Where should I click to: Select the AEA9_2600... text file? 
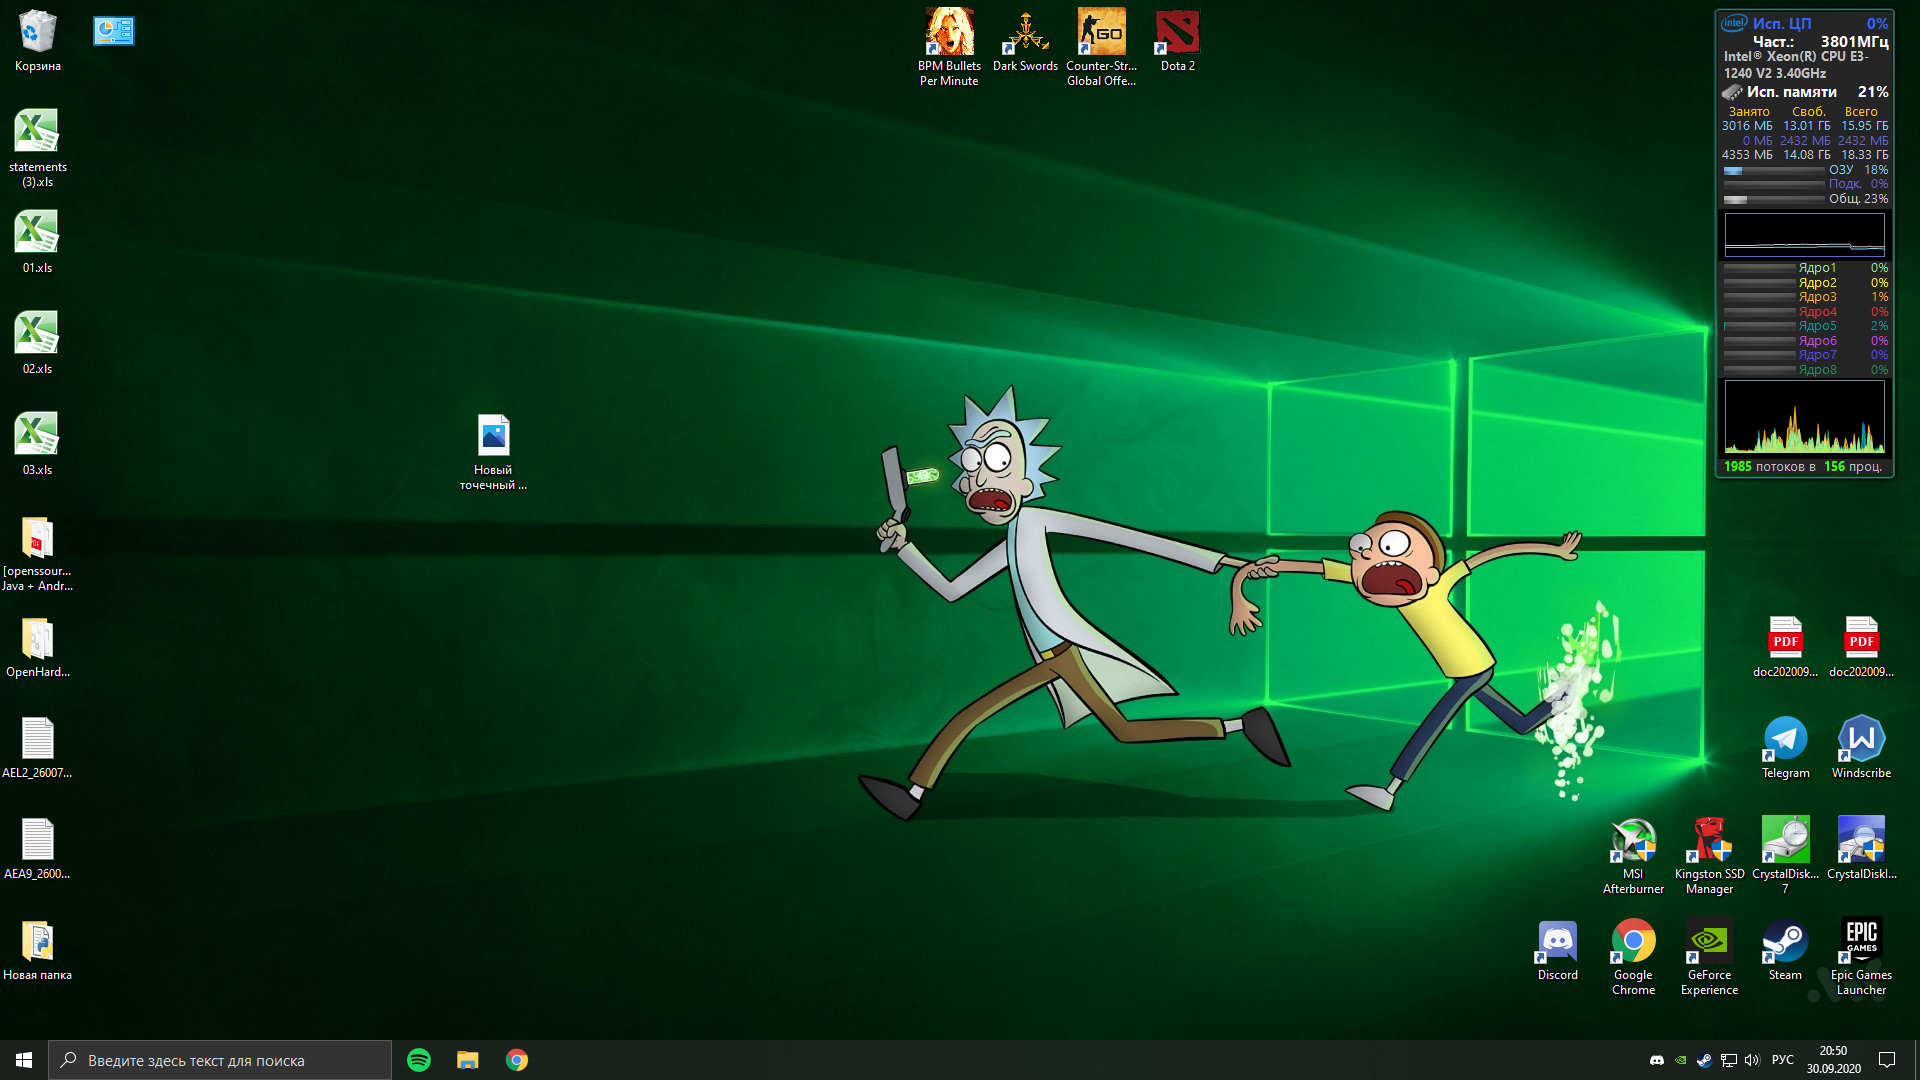(37, 849)
